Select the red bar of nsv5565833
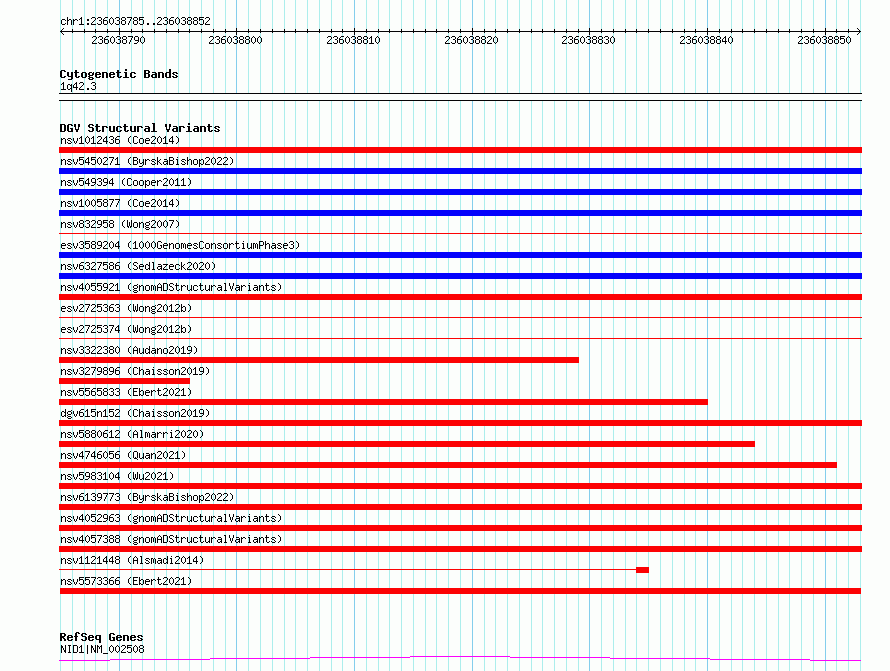 (383, 402)
